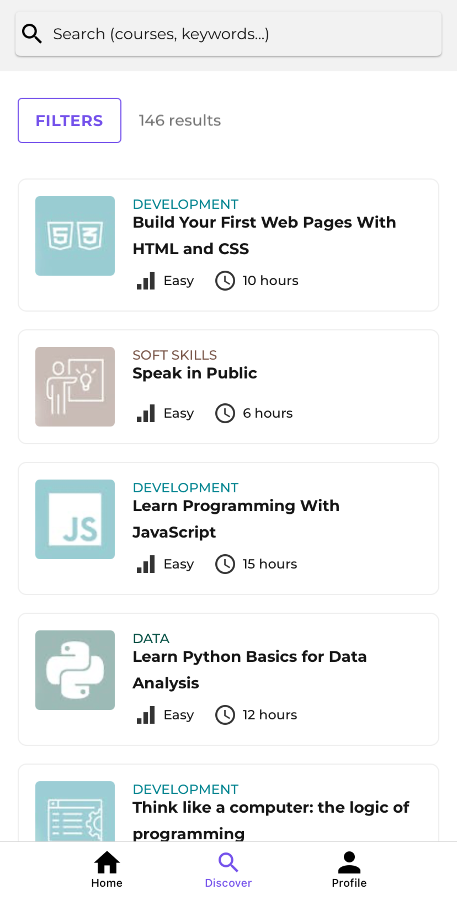
Task: Open Think like a computer course title
Action: click(271, 820)
